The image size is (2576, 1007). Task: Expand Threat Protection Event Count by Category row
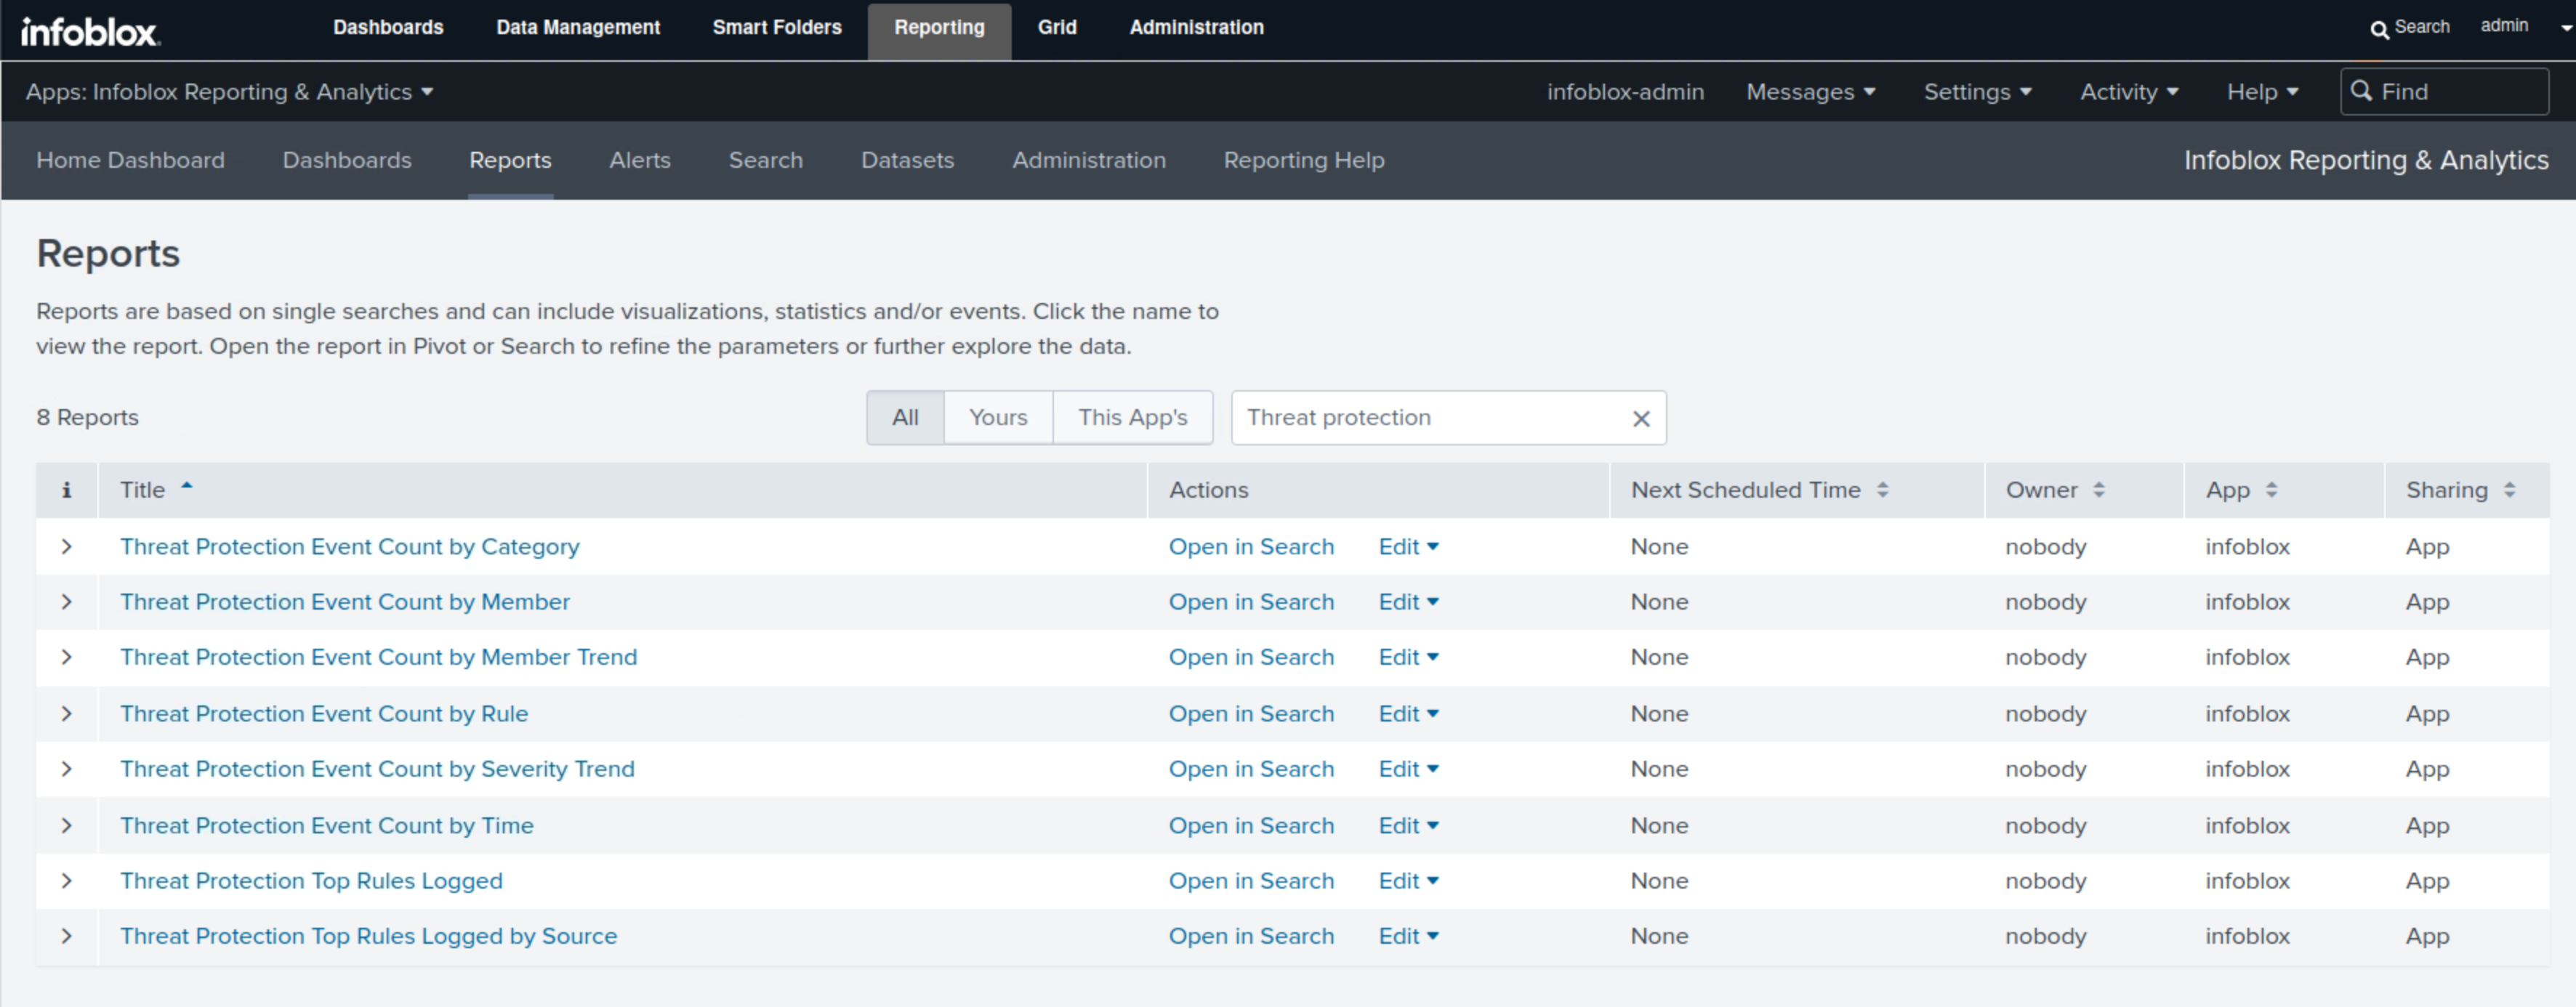click(66, 547)
